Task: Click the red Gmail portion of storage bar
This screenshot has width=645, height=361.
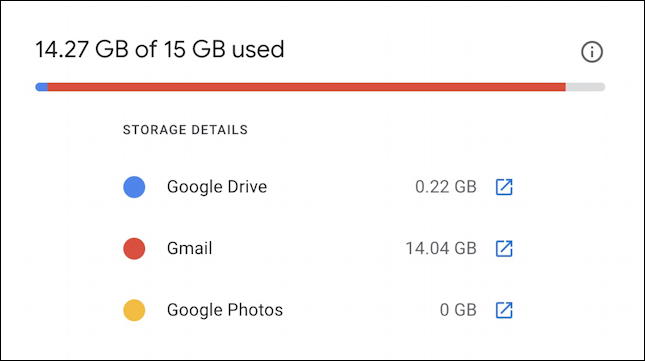Action: [306, 87]
